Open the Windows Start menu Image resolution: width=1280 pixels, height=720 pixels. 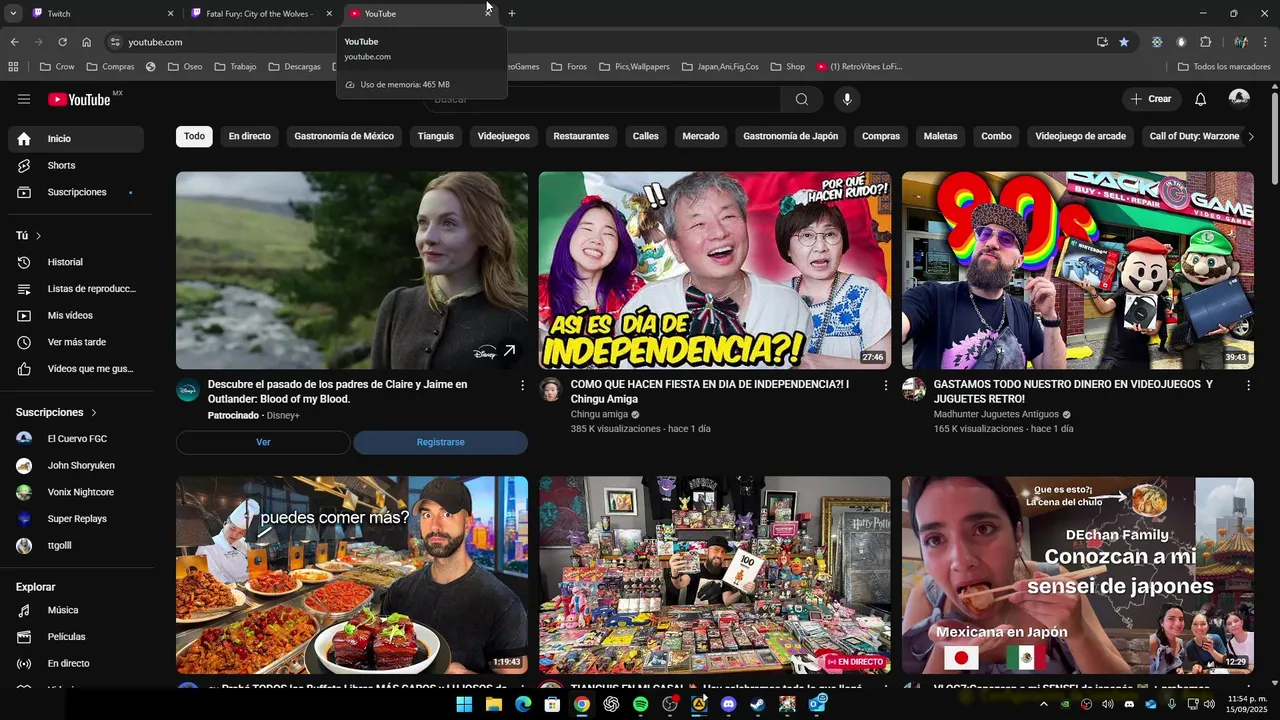pyautogui.click(x=464, y=704)
